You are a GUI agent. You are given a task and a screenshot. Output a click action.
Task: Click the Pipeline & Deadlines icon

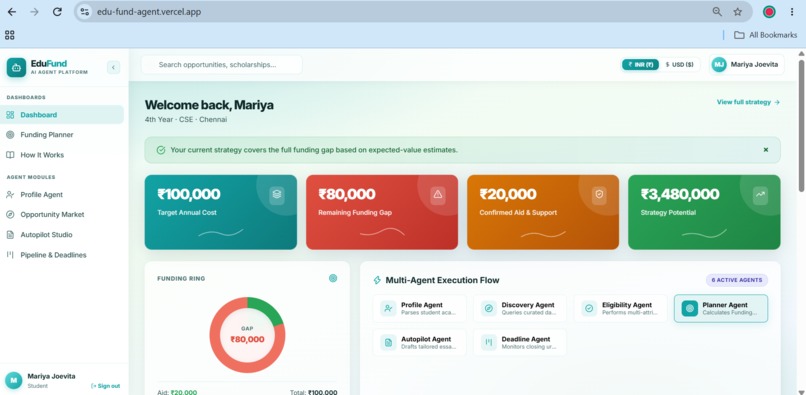pyautogui.click(x=10, y=255)
